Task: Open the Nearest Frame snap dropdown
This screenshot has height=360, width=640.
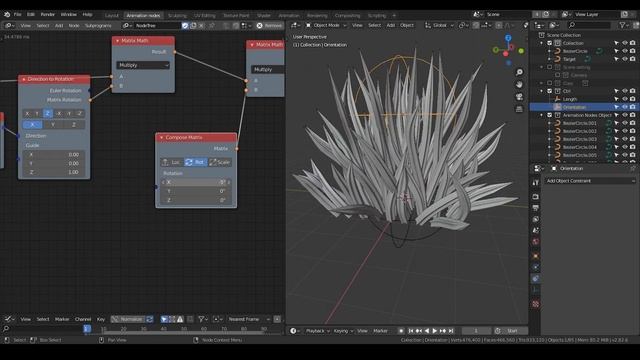Action: pyautogui.click(x=249, y=319)
